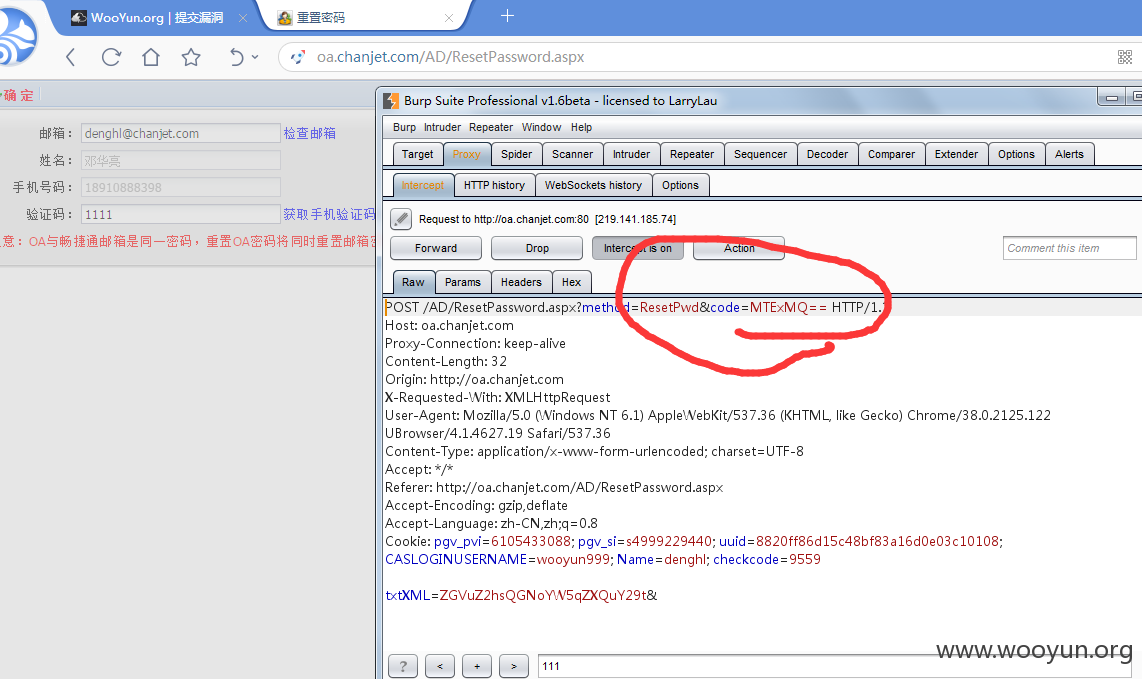The height and width of the screenshot is (679, 1142).
Task: Open the Extender tab
Action: tap(956, 154)
